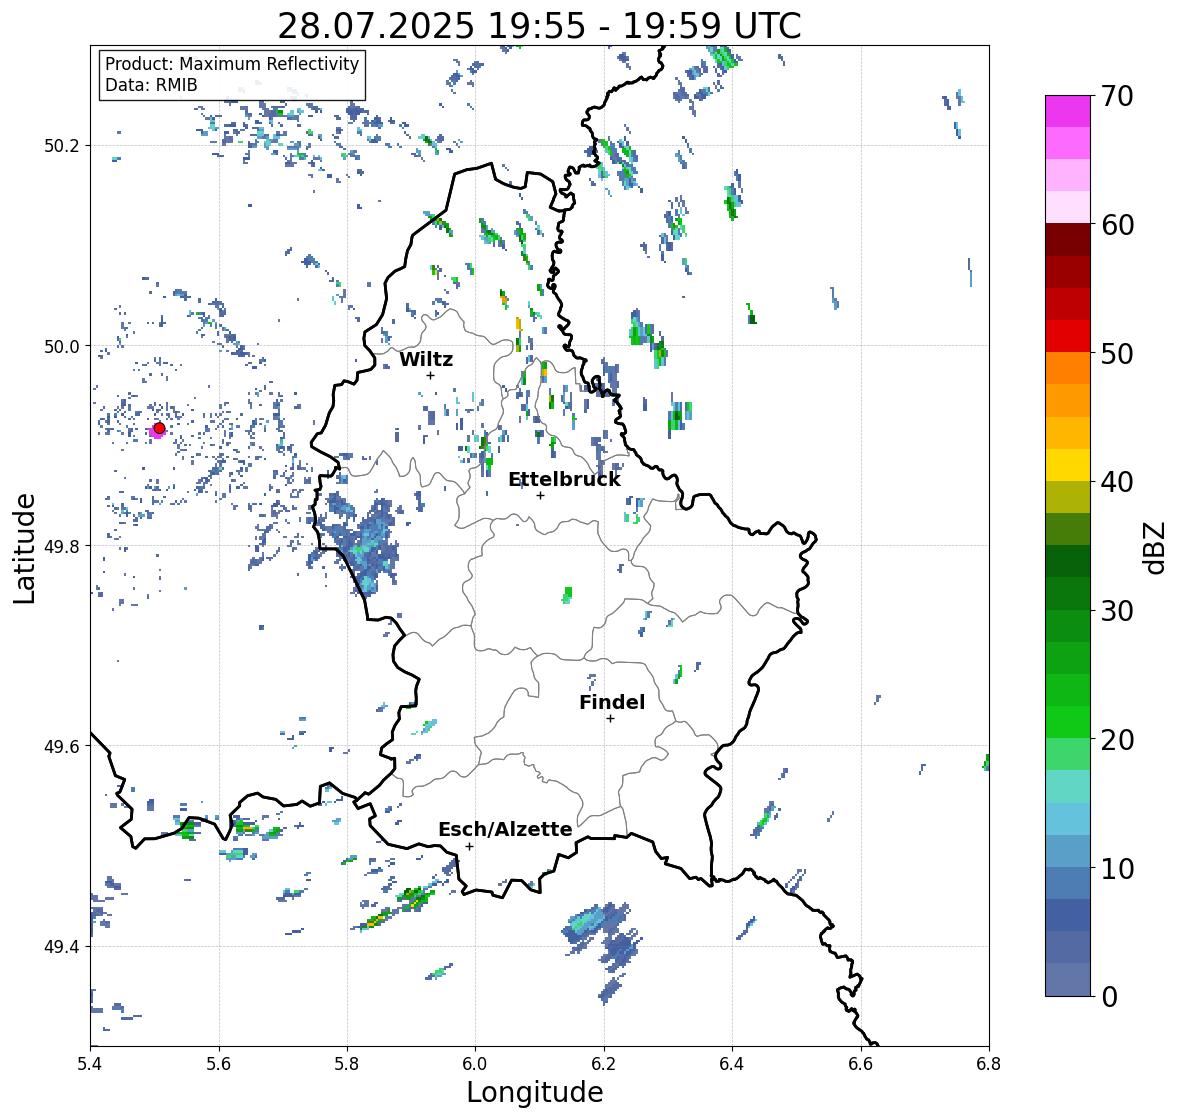Click the Wiltz label
The width and height of the screenshot is (1179, 1117).
point(426,359)
